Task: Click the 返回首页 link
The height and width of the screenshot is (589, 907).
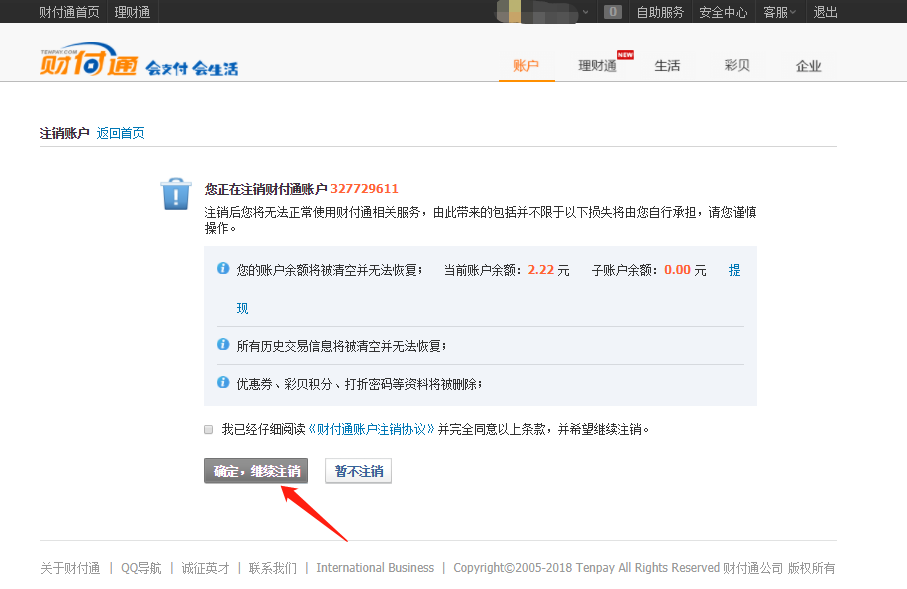Action: (x=120, y=133)
